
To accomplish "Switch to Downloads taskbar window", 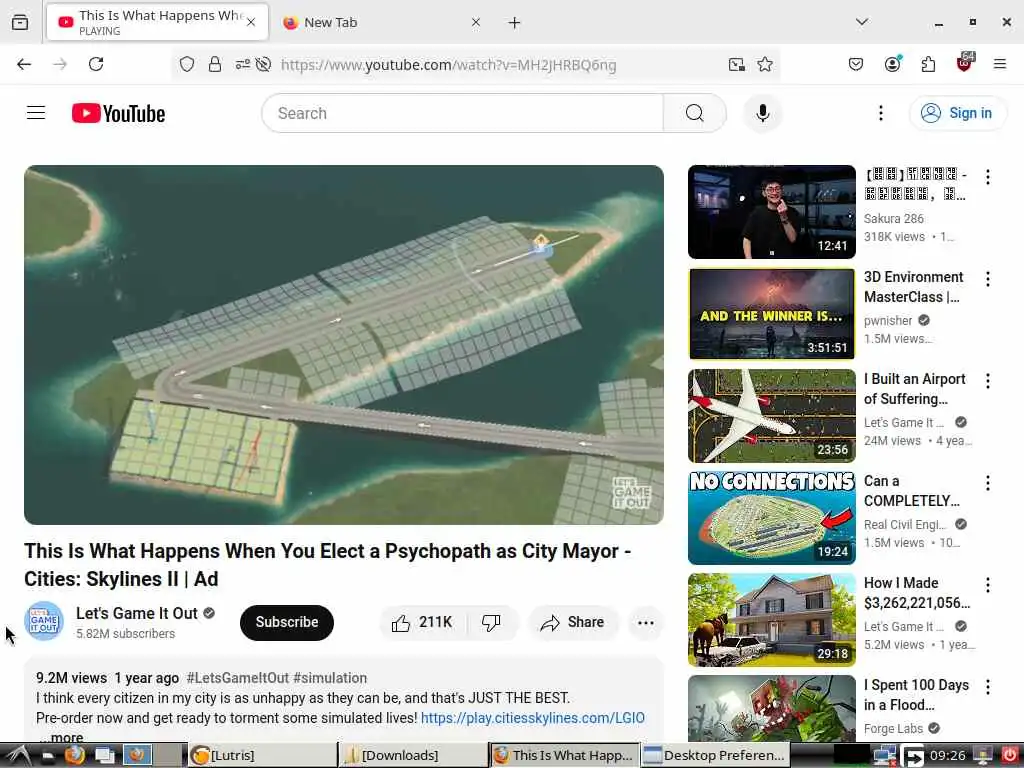I will (x=413, y=755).
